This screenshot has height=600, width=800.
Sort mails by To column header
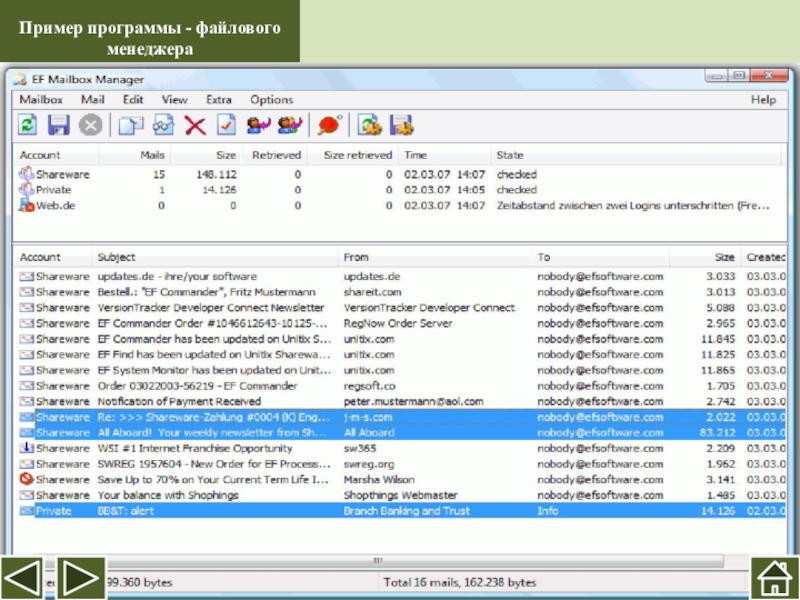click(x=601, y=257)
